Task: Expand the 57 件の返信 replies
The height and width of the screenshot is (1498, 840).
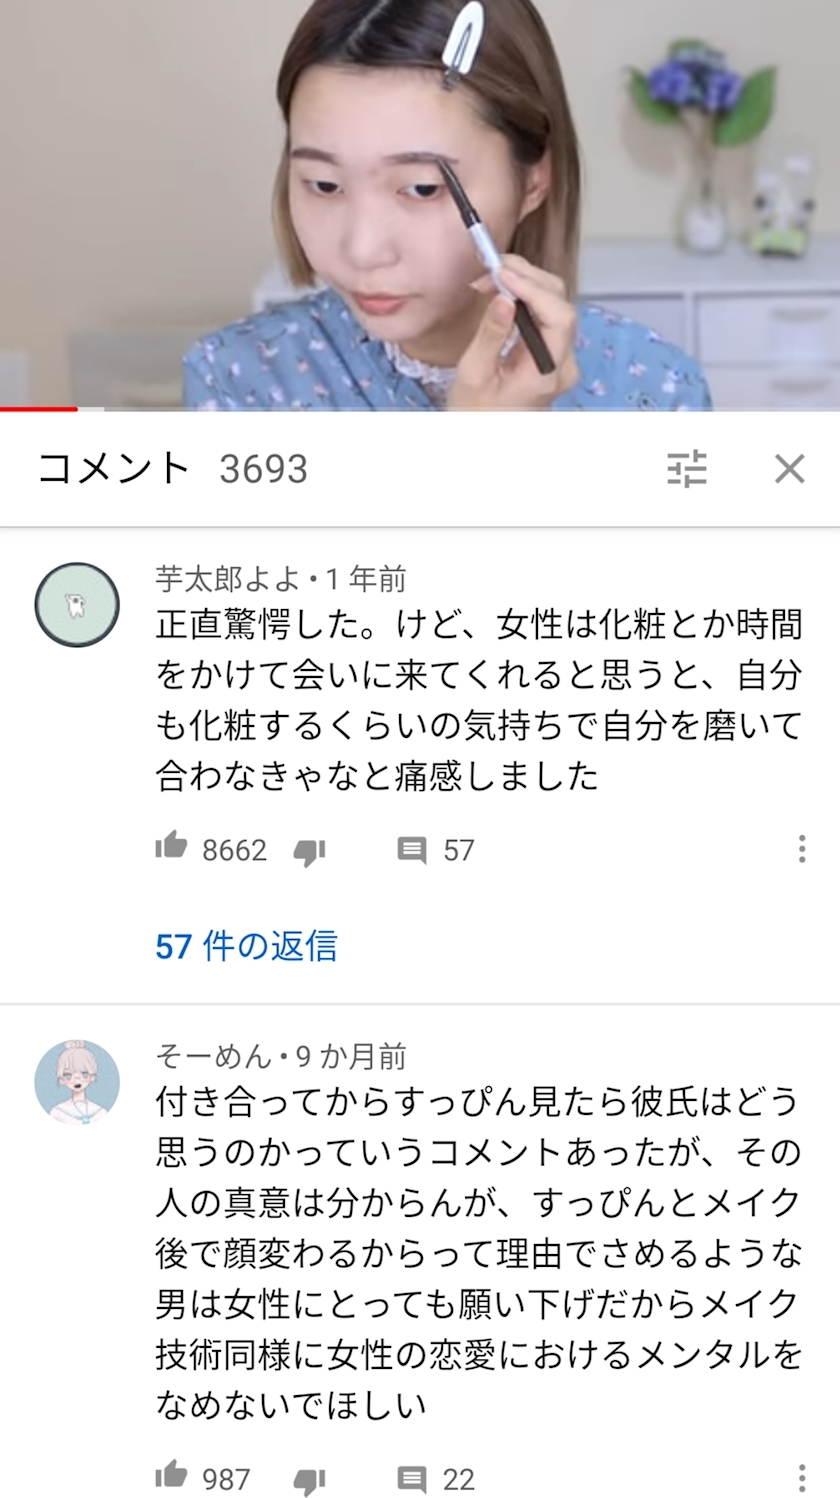Action: [x=246, y=945]
